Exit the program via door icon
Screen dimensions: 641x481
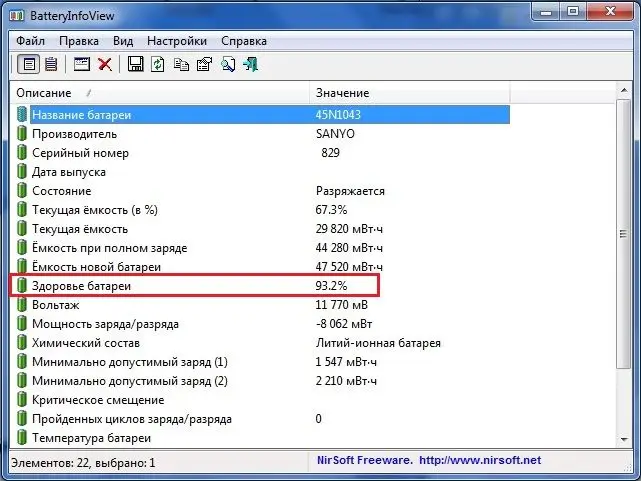click(251, 65)
